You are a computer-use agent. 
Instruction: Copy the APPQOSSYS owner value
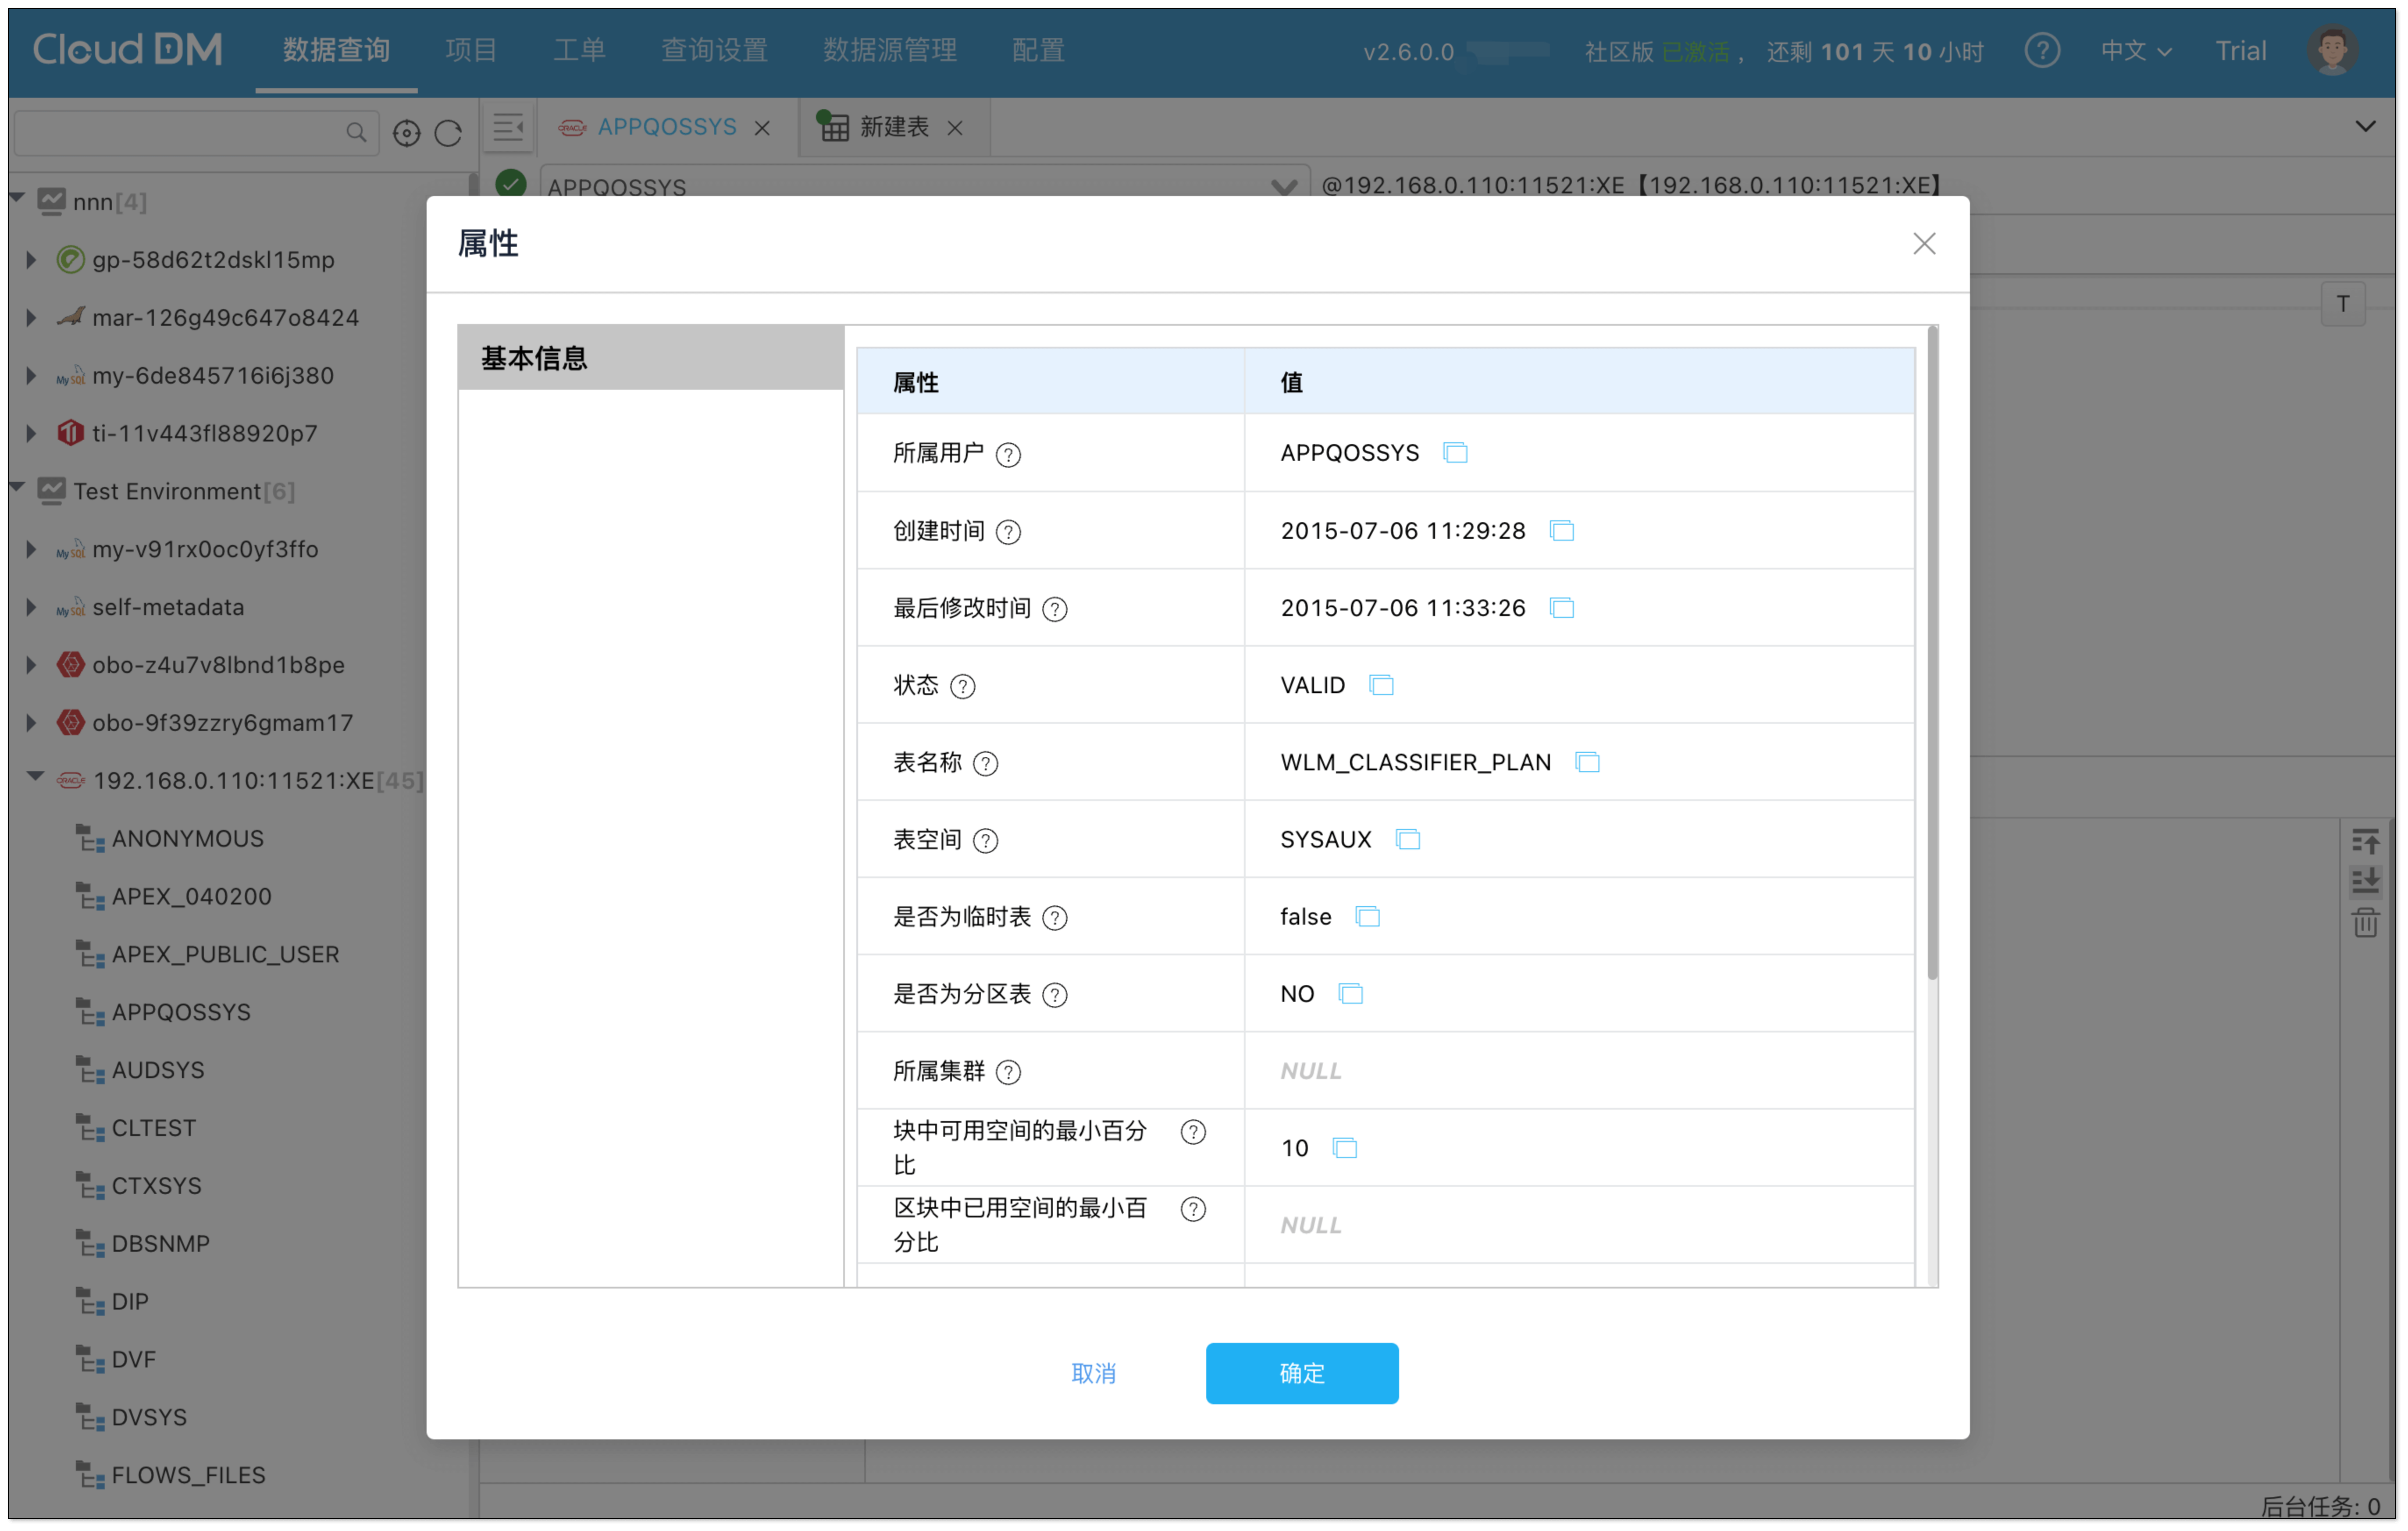click(1455, 453)
